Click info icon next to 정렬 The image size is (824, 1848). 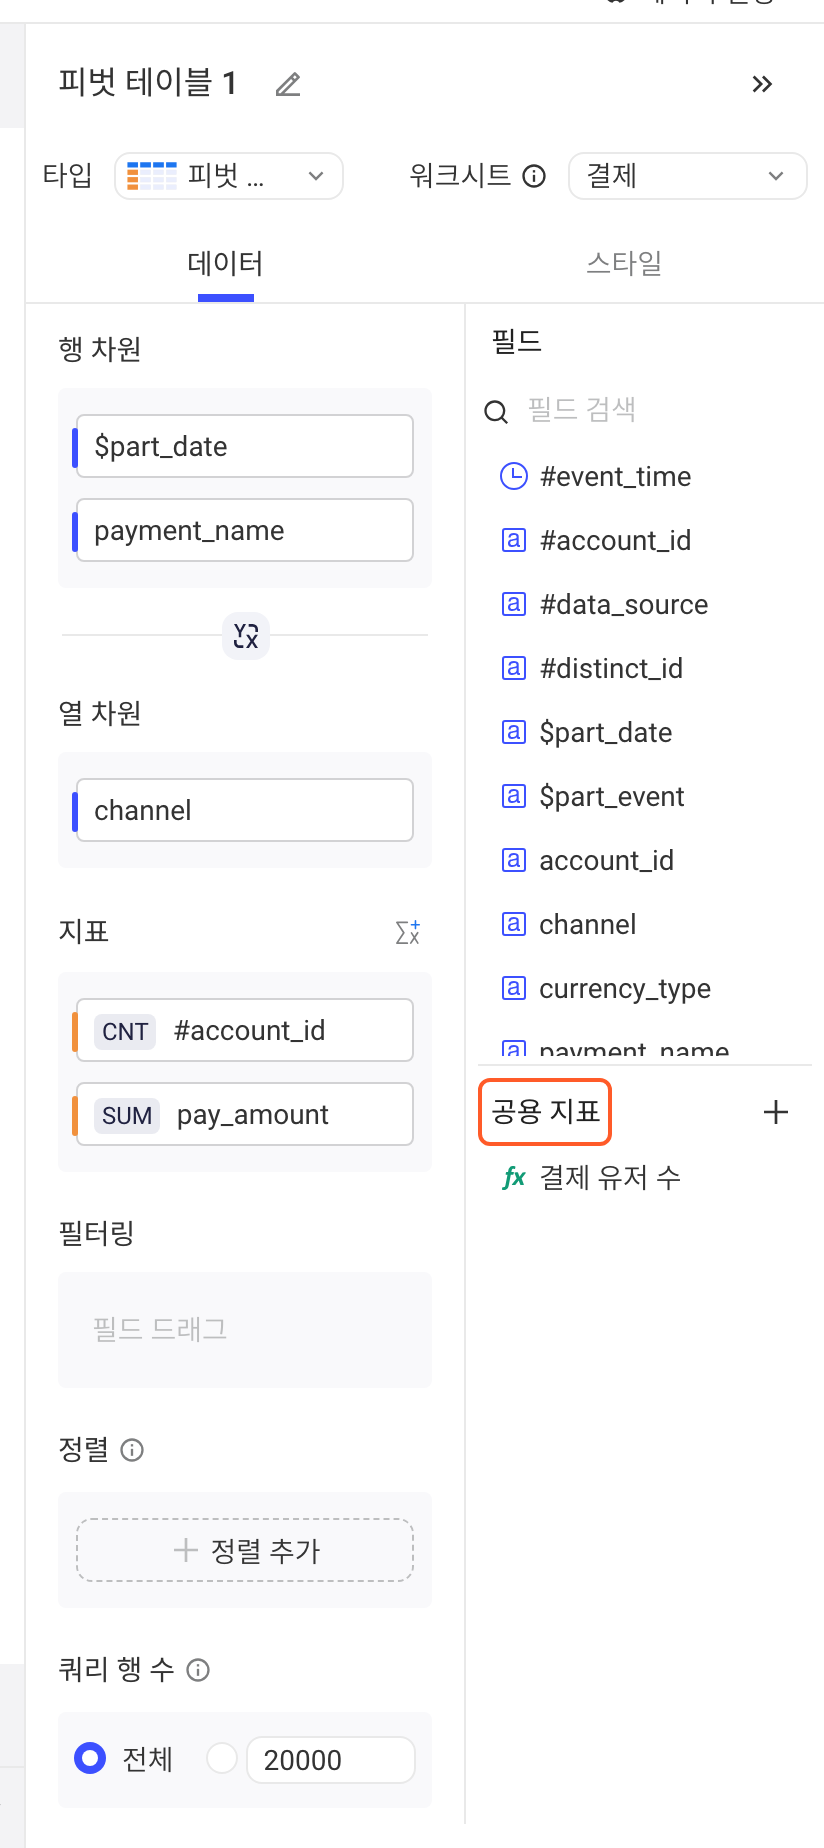coord(132,1450)
